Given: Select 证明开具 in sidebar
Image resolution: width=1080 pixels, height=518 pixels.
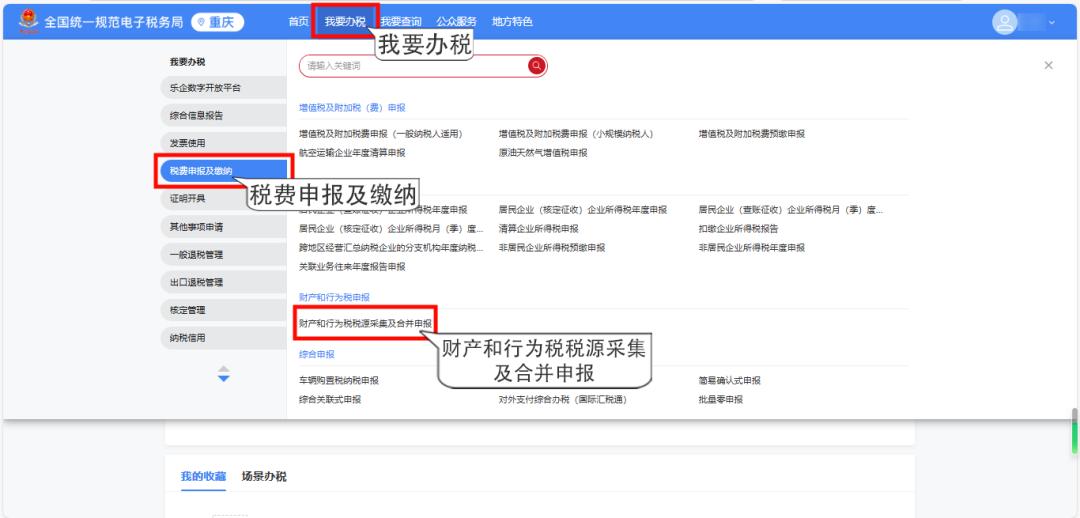Looking at the screenshot, I should 223,199.
